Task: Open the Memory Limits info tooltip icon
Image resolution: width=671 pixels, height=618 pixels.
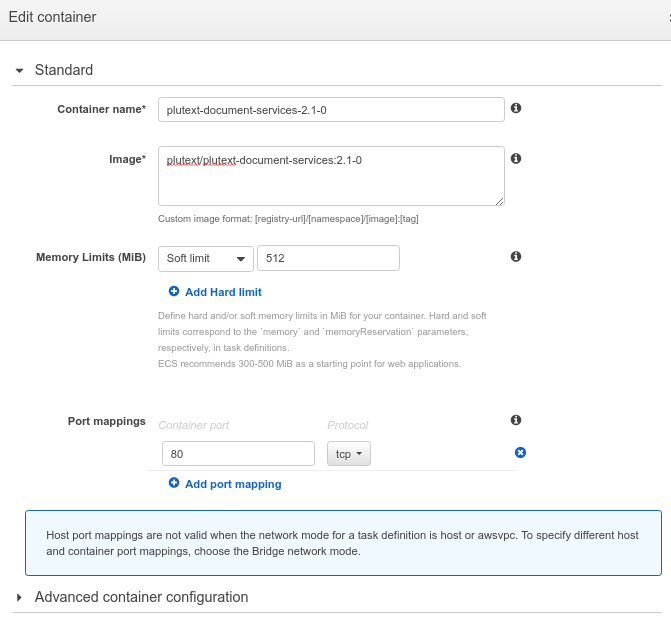Action: tap(516, 257)
